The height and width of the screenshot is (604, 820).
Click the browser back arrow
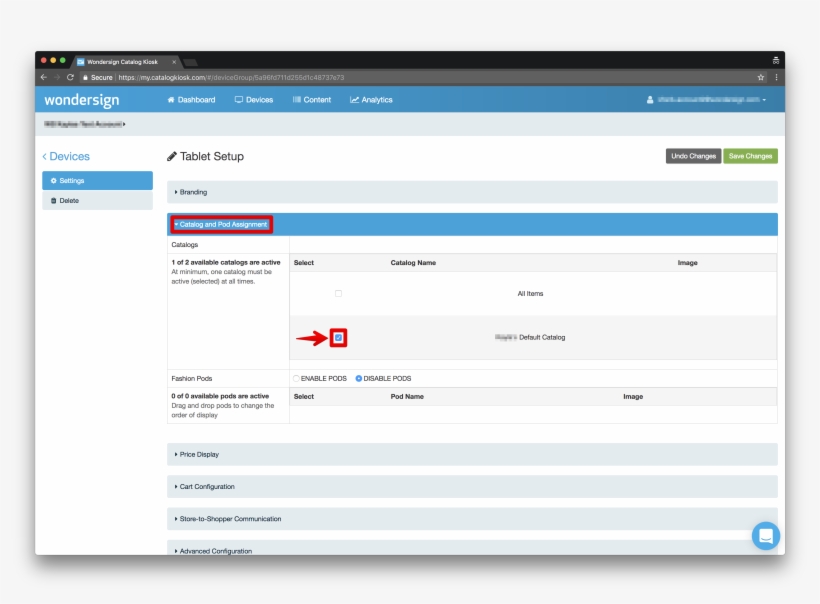click(x=44, y=77)
